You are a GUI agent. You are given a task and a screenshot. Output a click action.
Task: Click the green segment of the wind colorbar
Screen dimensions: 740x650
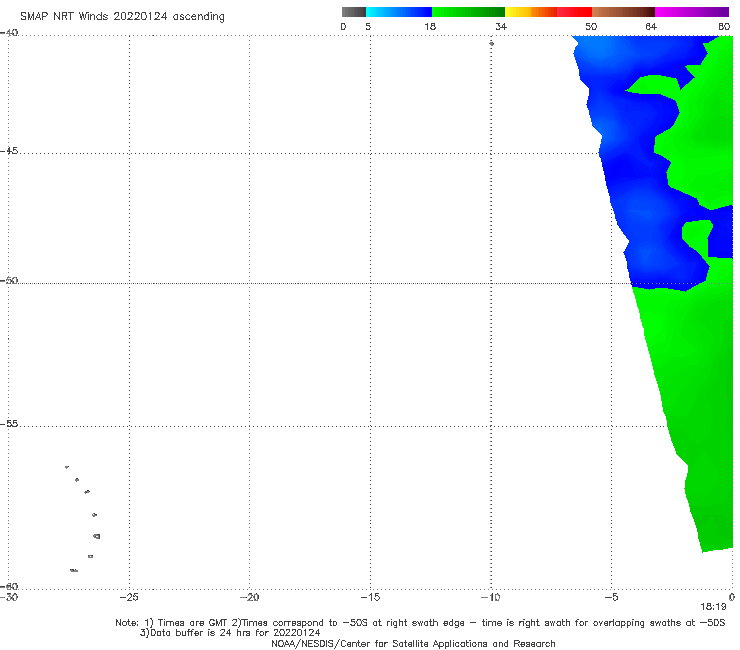[468, 12]
